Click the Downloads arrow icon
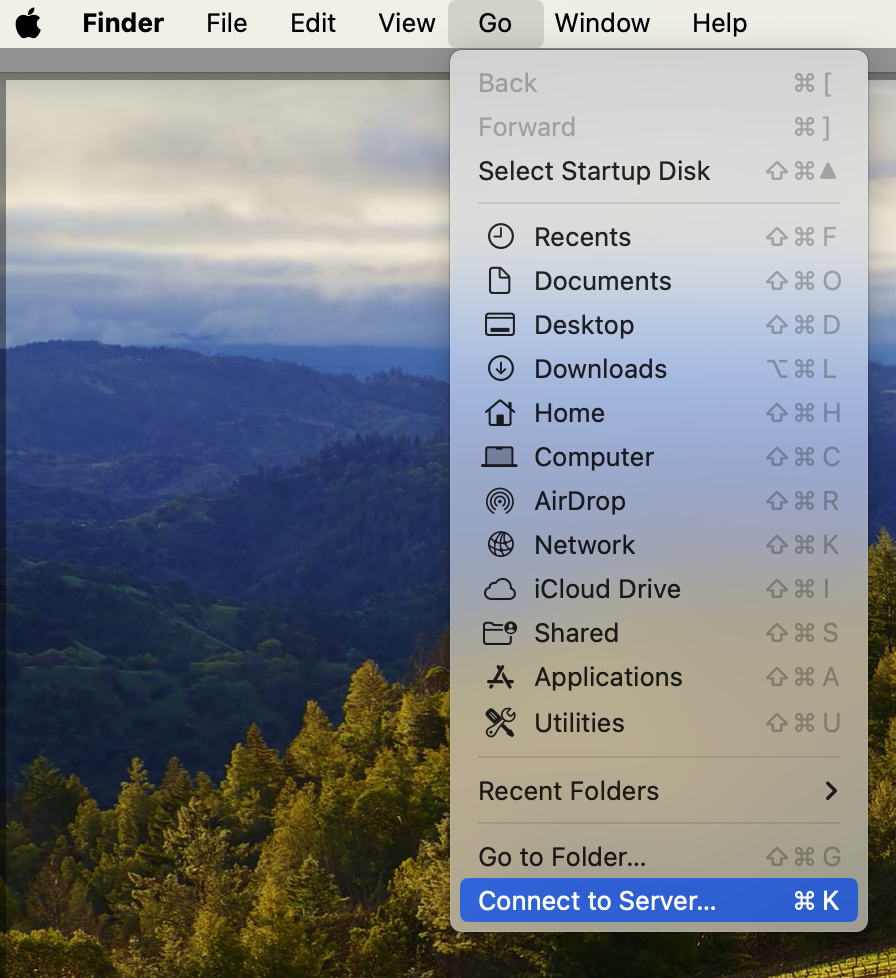 coord(500,369)
